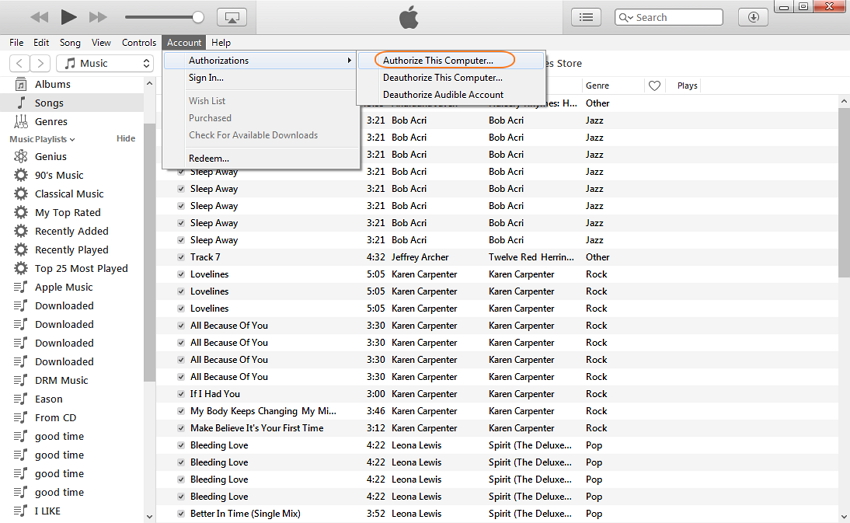Open the I LIKE playlist
Viewport: 850px width, 523px height.
tap(47, 511)
